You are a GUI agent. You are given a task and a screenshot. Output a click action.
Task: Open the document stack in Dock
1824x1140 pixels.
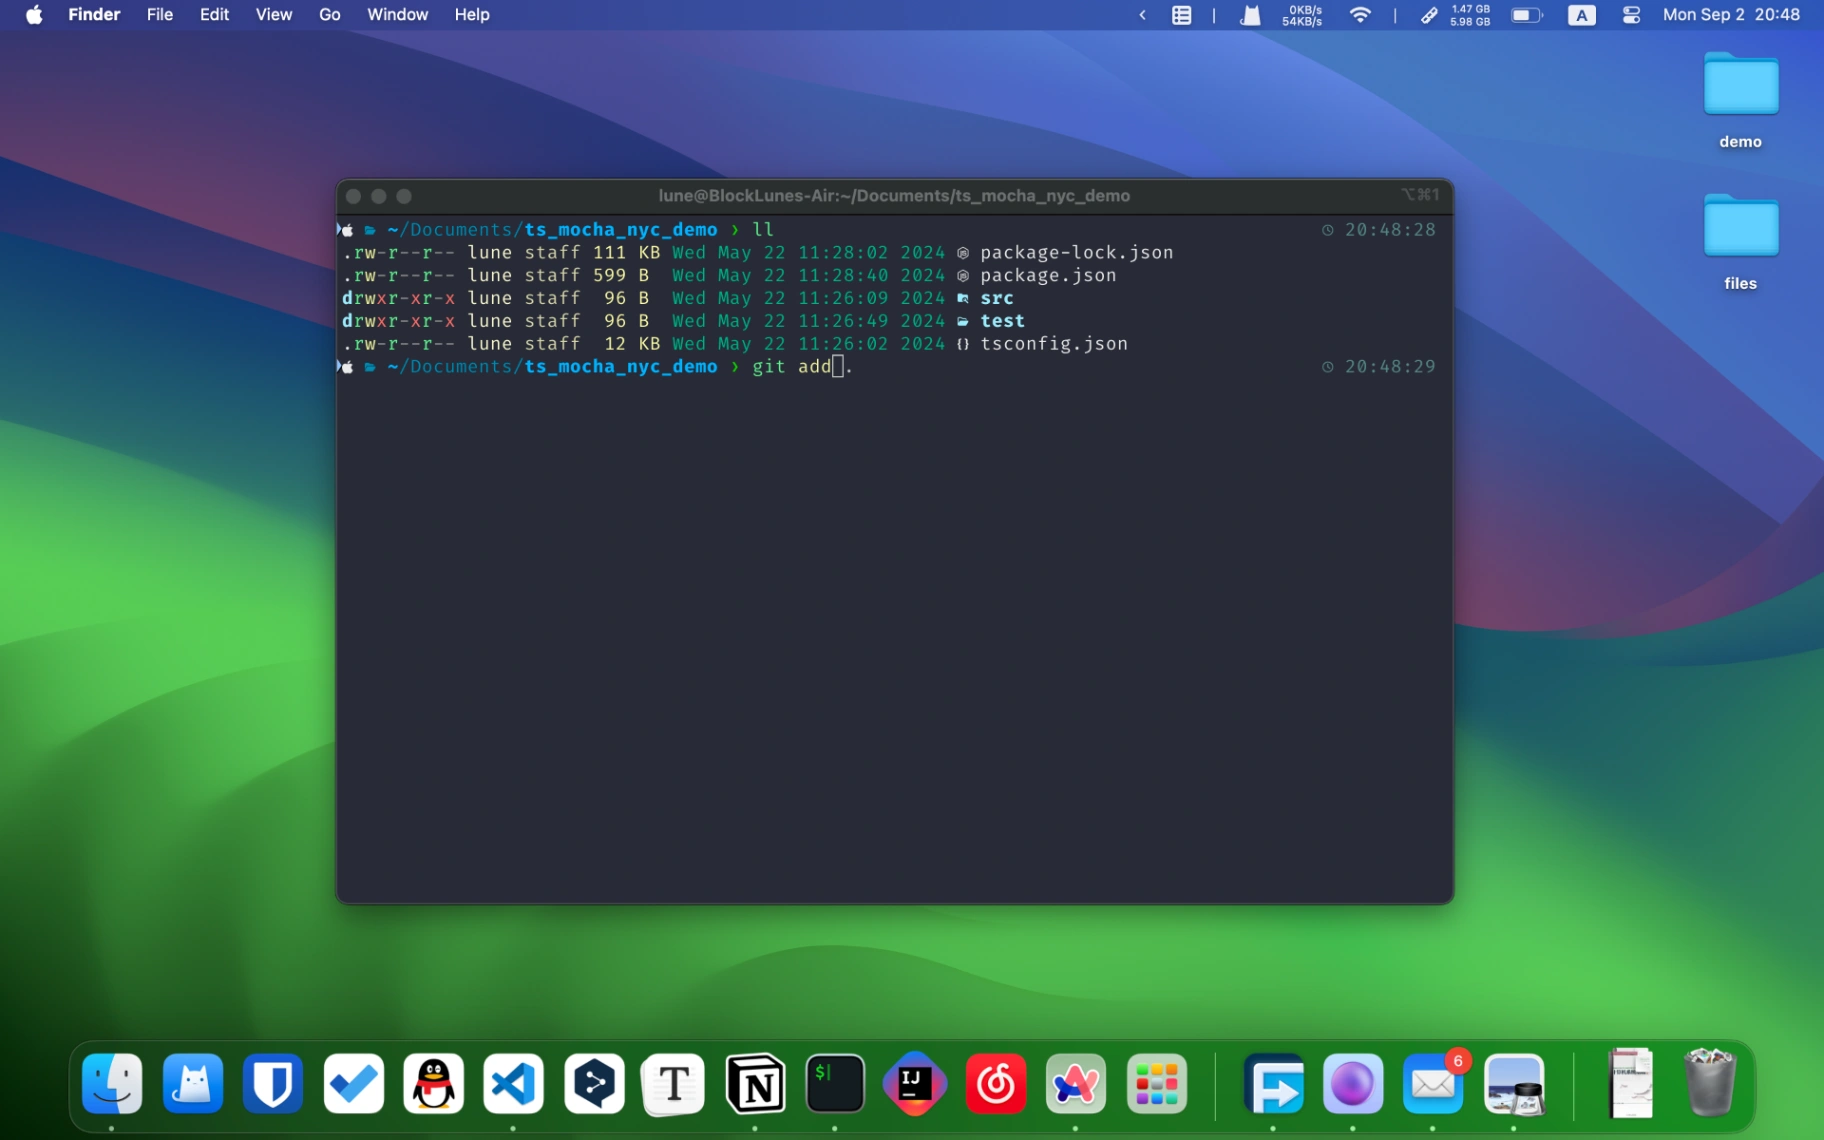pos(1631,1084)
